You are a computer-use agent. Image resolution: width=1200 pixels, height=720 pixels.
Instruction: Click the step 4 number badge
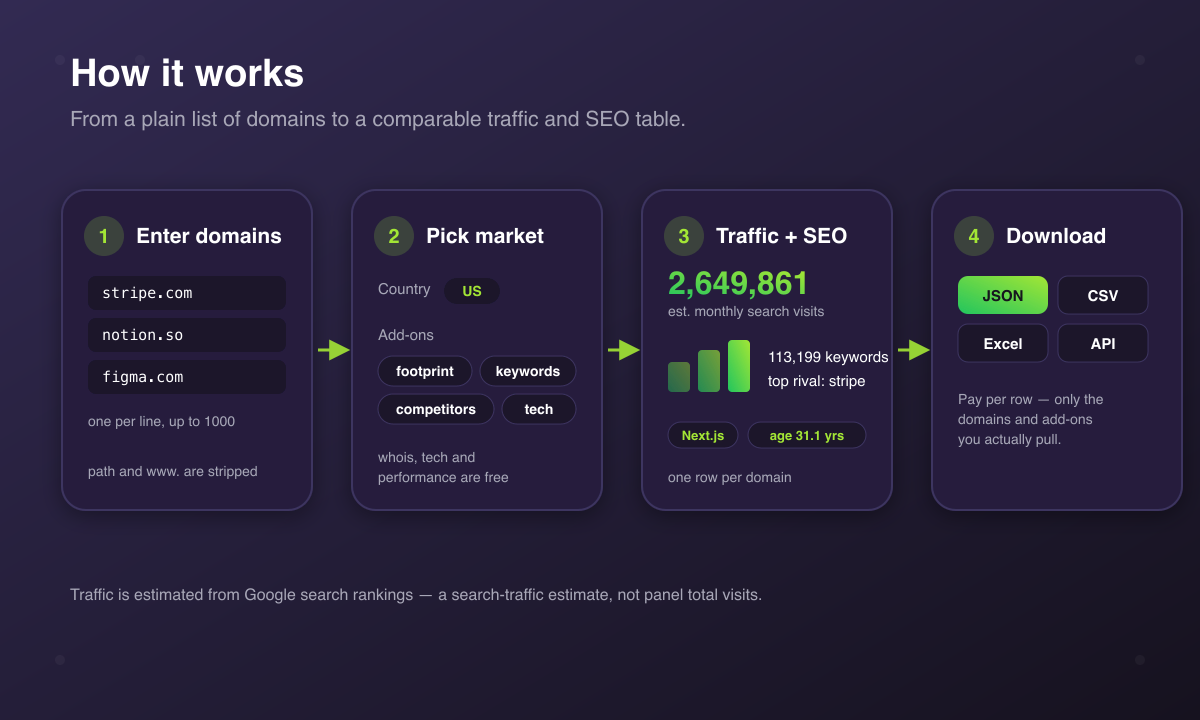(x=974, y=236)
